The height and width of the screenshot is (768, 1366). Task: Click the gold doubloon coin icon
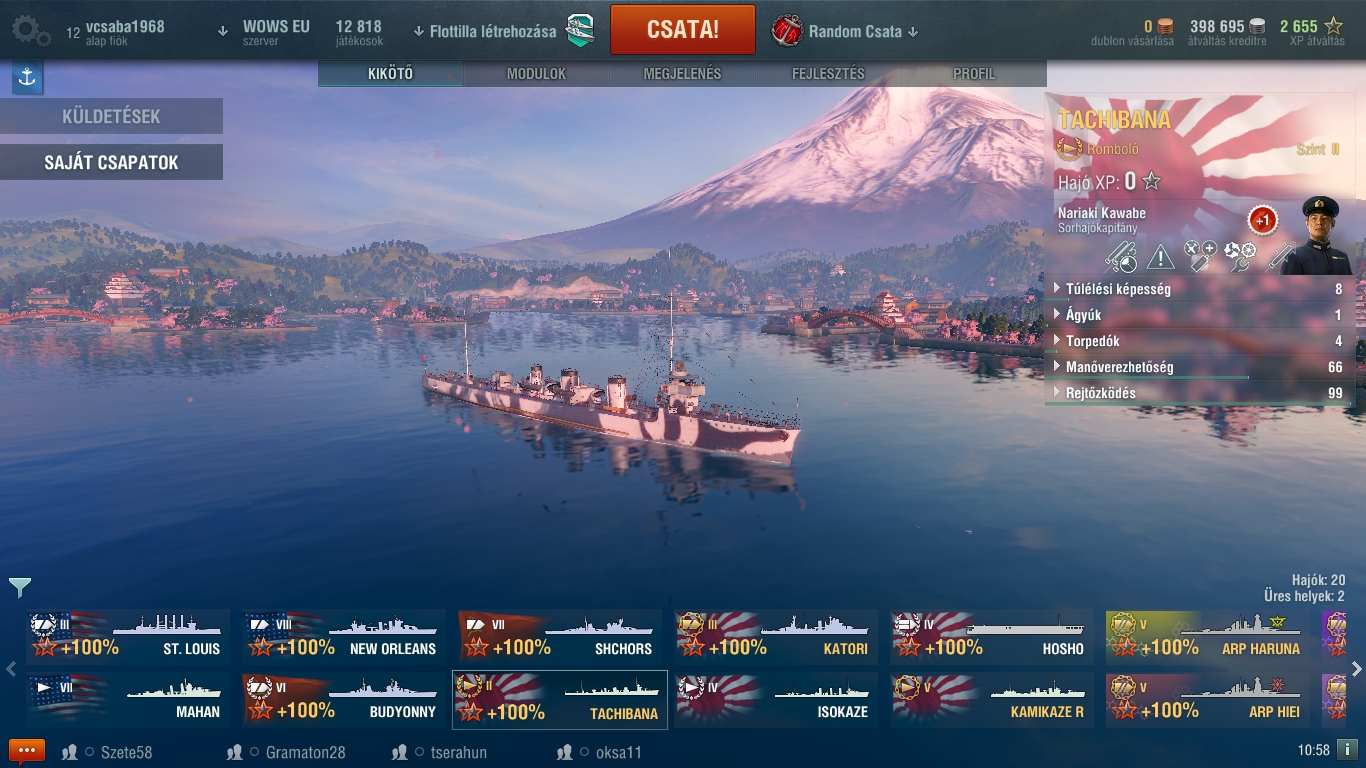coord(1168,27)
